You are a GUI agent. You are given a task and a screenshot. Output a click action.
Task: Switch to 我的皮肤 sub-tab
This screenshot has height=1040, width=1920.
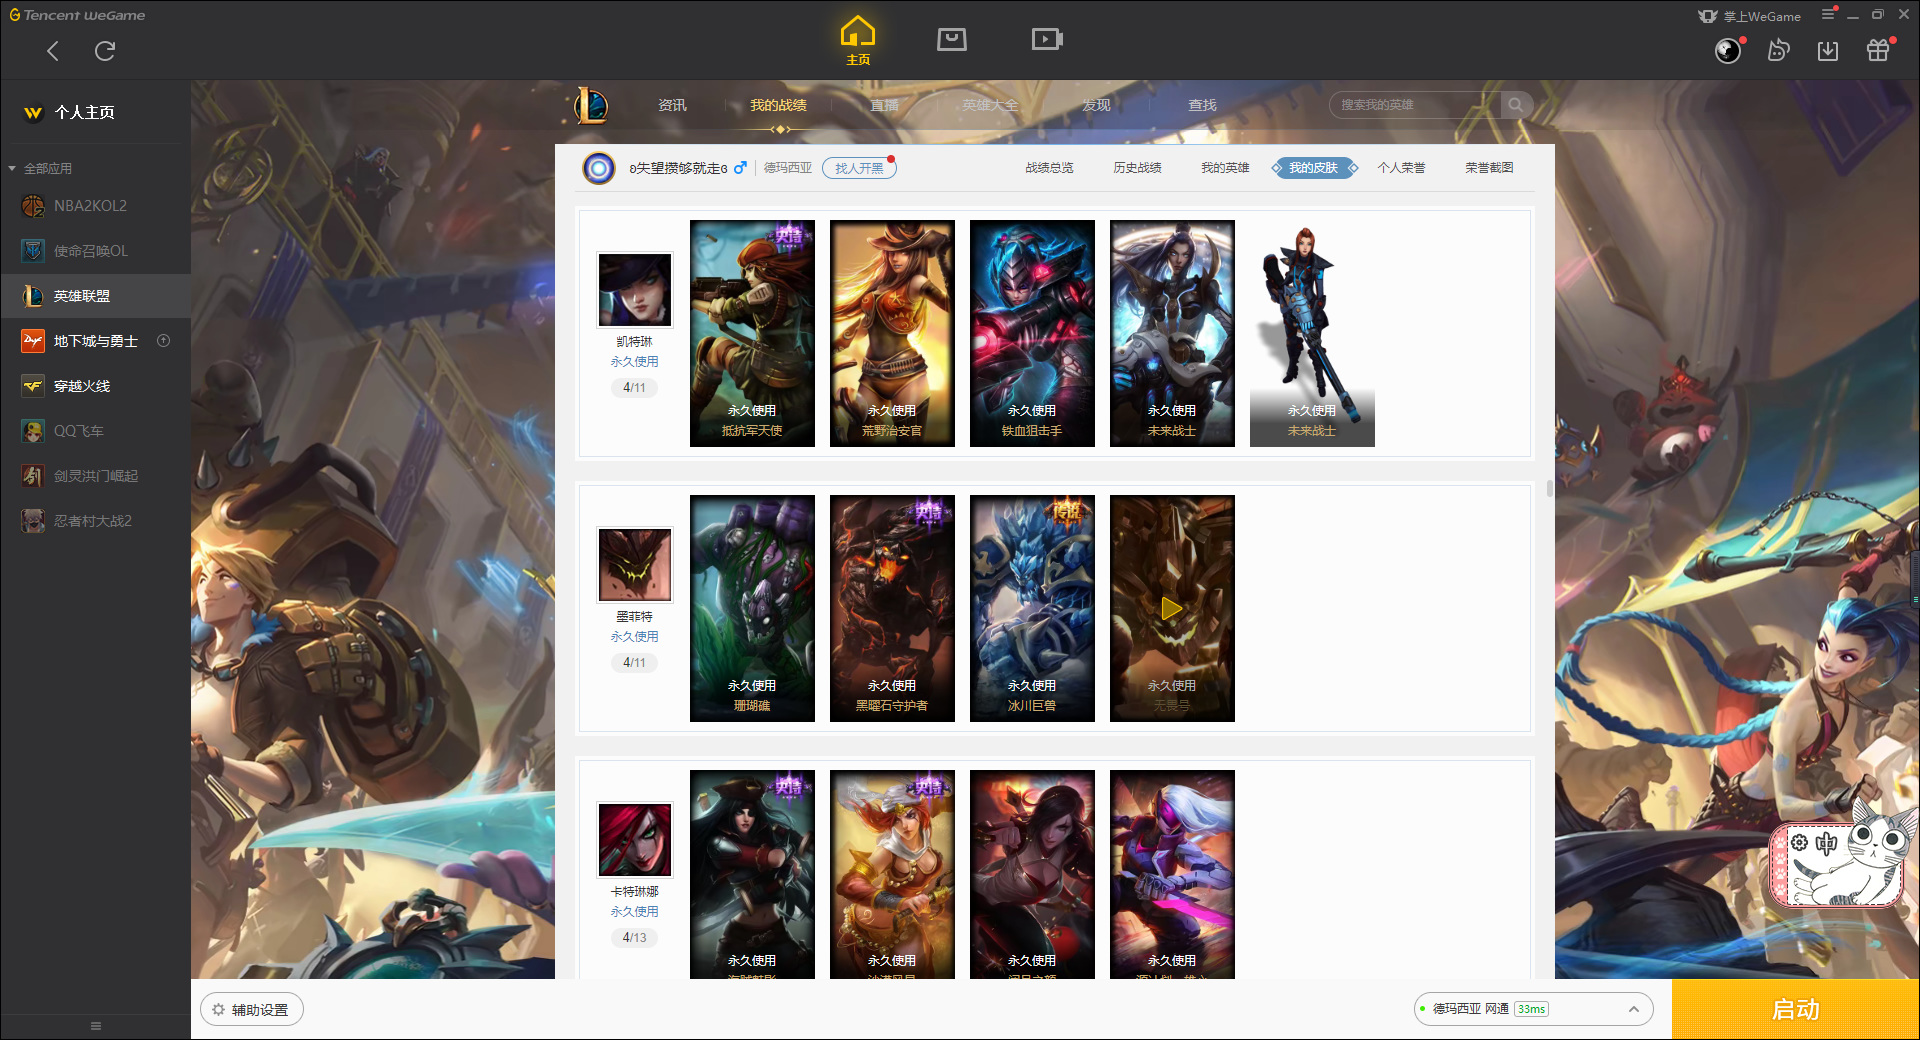(1314, 168)
